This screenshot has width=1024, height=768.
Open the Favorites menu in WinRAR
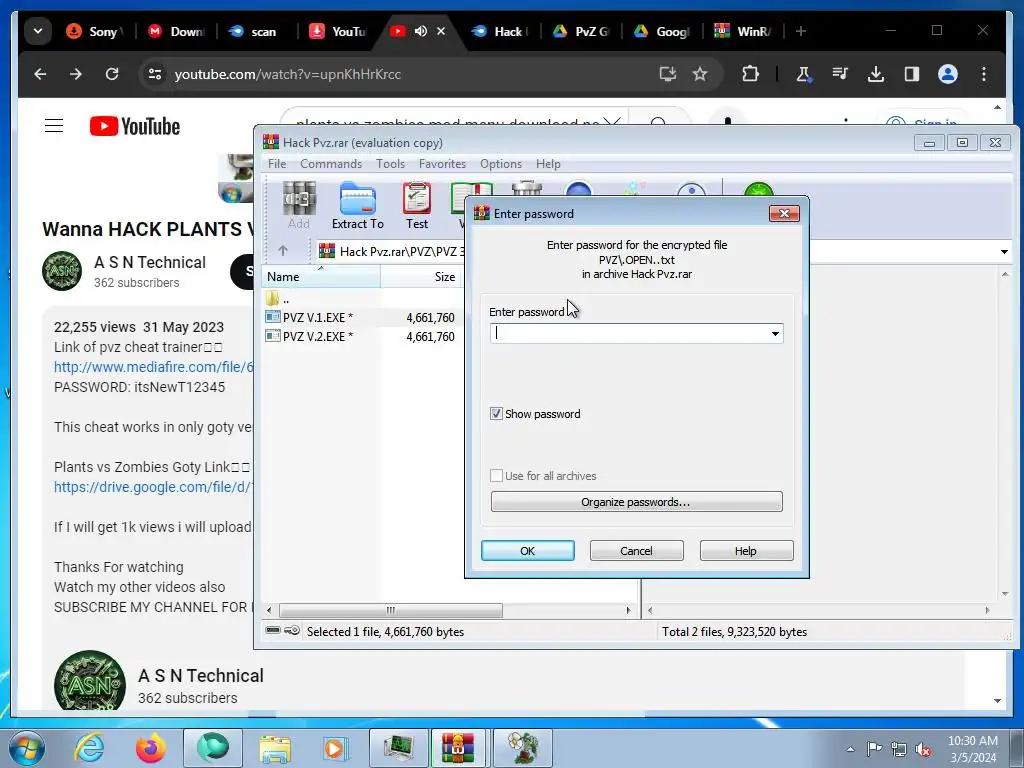(x=442, y=164)
